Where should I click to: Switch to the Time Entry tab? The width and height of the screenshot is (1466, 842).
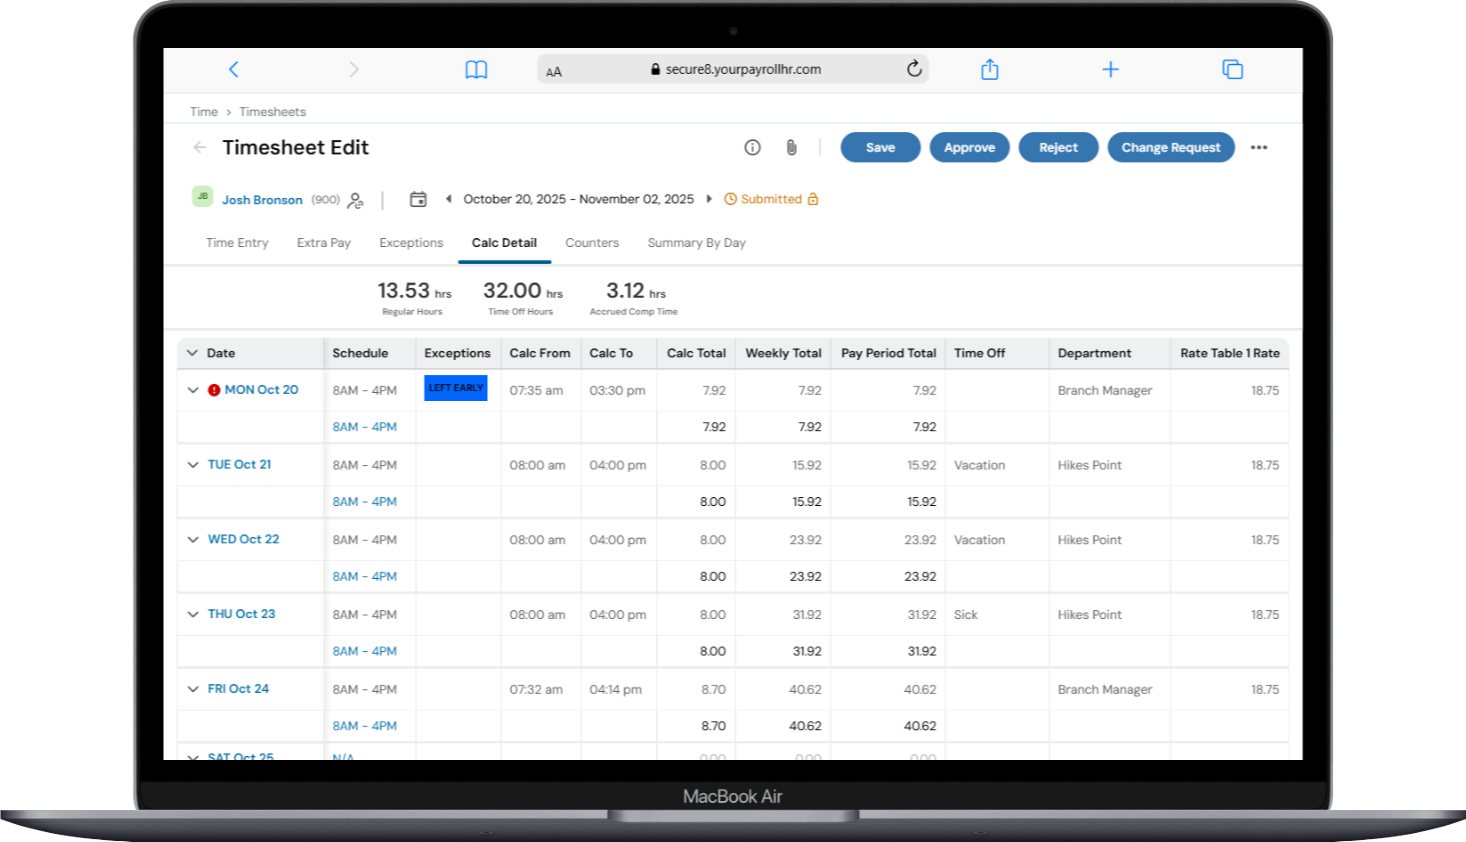pos(236,242)
